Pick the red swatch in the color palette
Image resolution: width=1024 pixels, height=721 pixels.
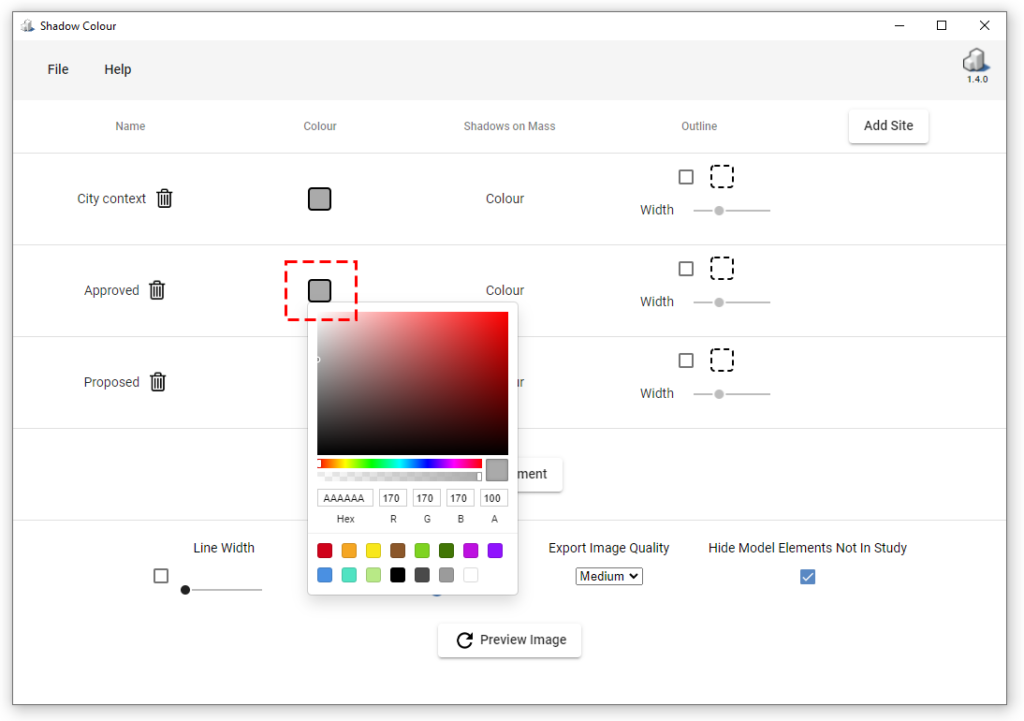click(x=324, y=550)
